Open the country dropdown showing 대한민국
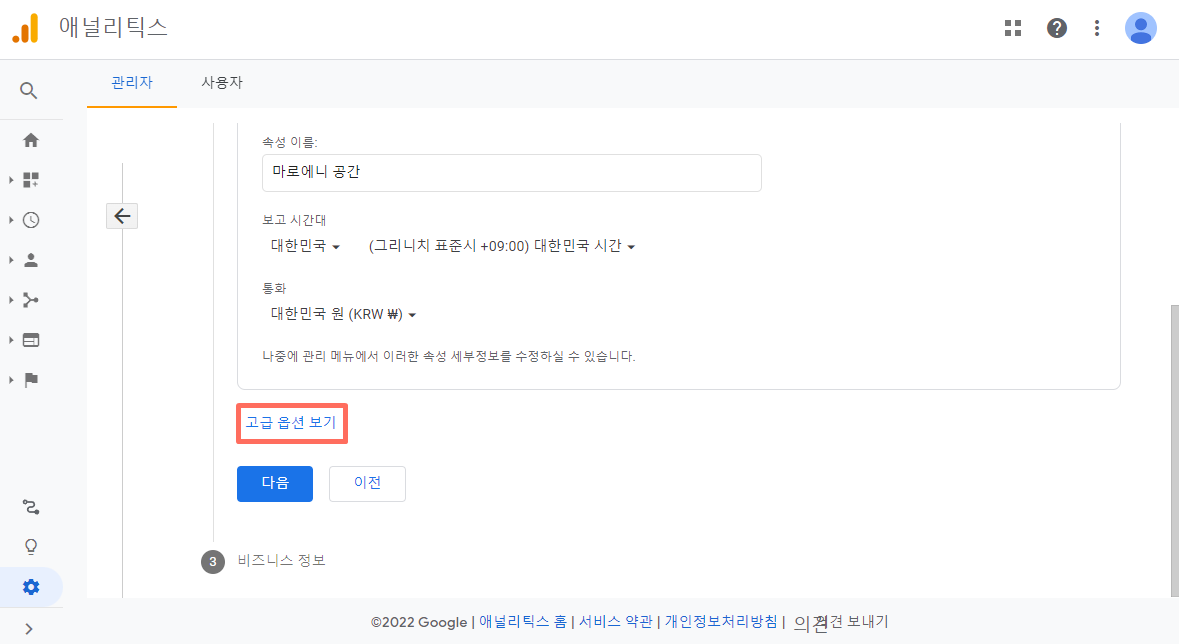This screenshot has width=1179, height=644. coord(303,244)
